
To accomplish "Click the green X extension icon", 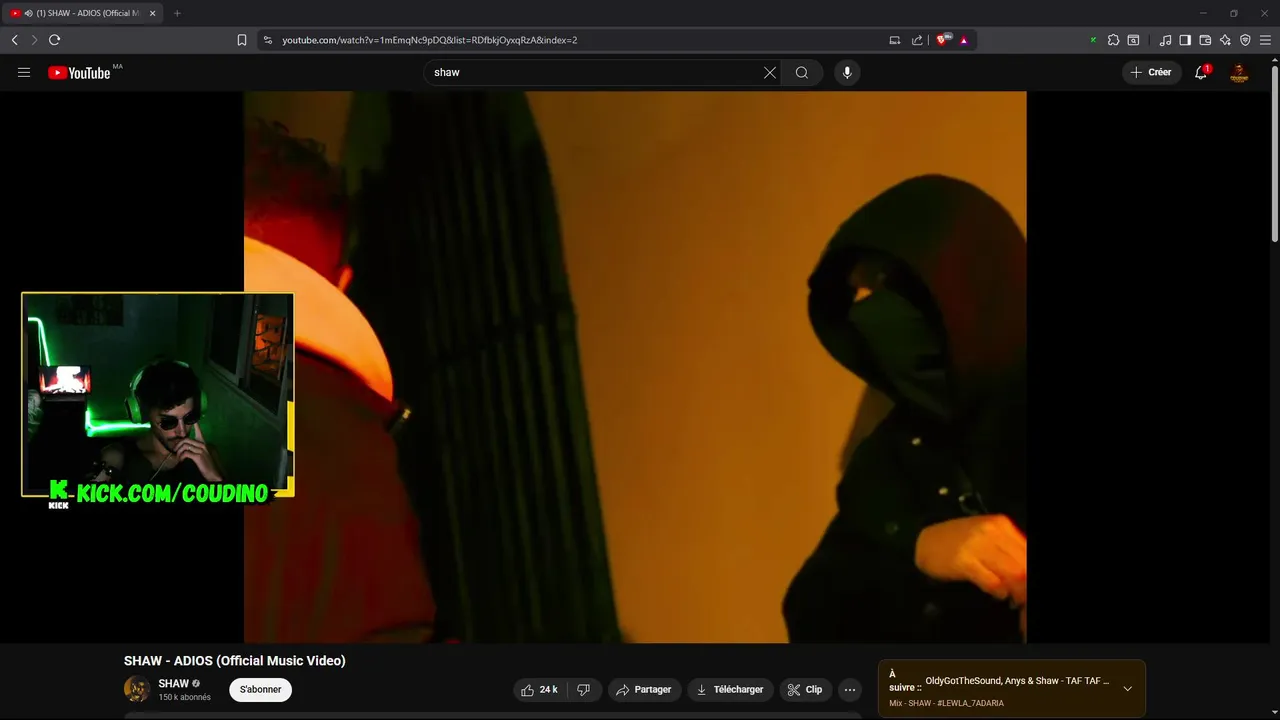I will [x=1093, y=40].
